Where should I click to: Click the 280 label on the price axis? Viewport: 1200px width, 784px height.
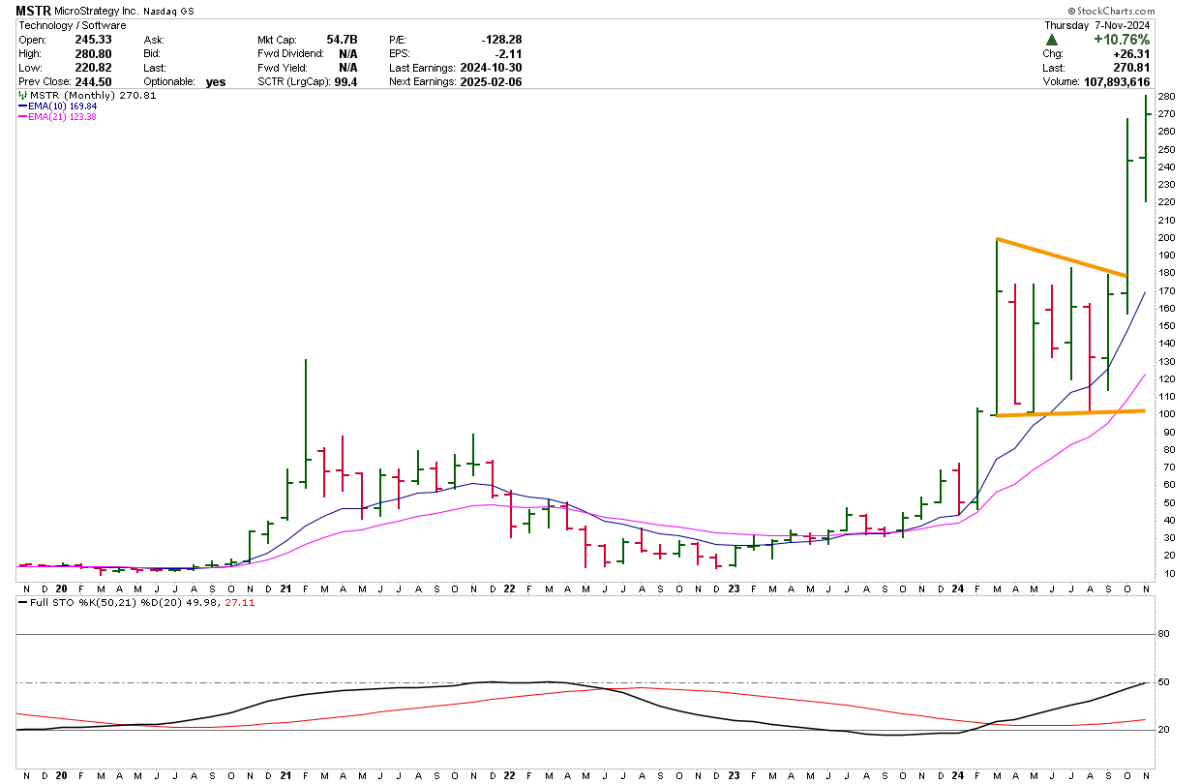pos(1165,97)
